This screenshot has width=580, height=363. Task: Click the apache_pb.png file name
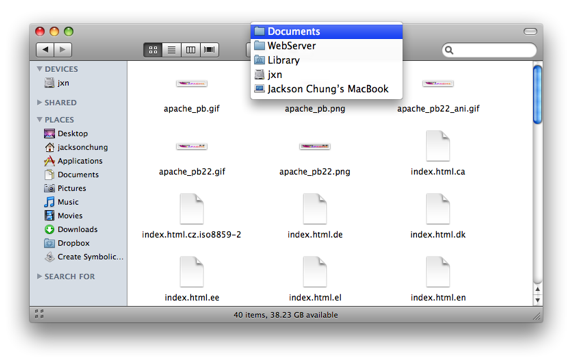pyautogui.click(x=315, y=109)
